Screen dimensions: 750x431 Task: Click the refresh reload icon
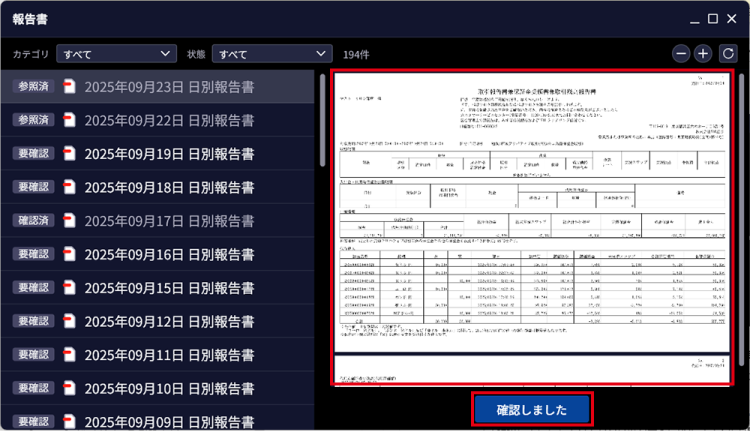(729, 53)
